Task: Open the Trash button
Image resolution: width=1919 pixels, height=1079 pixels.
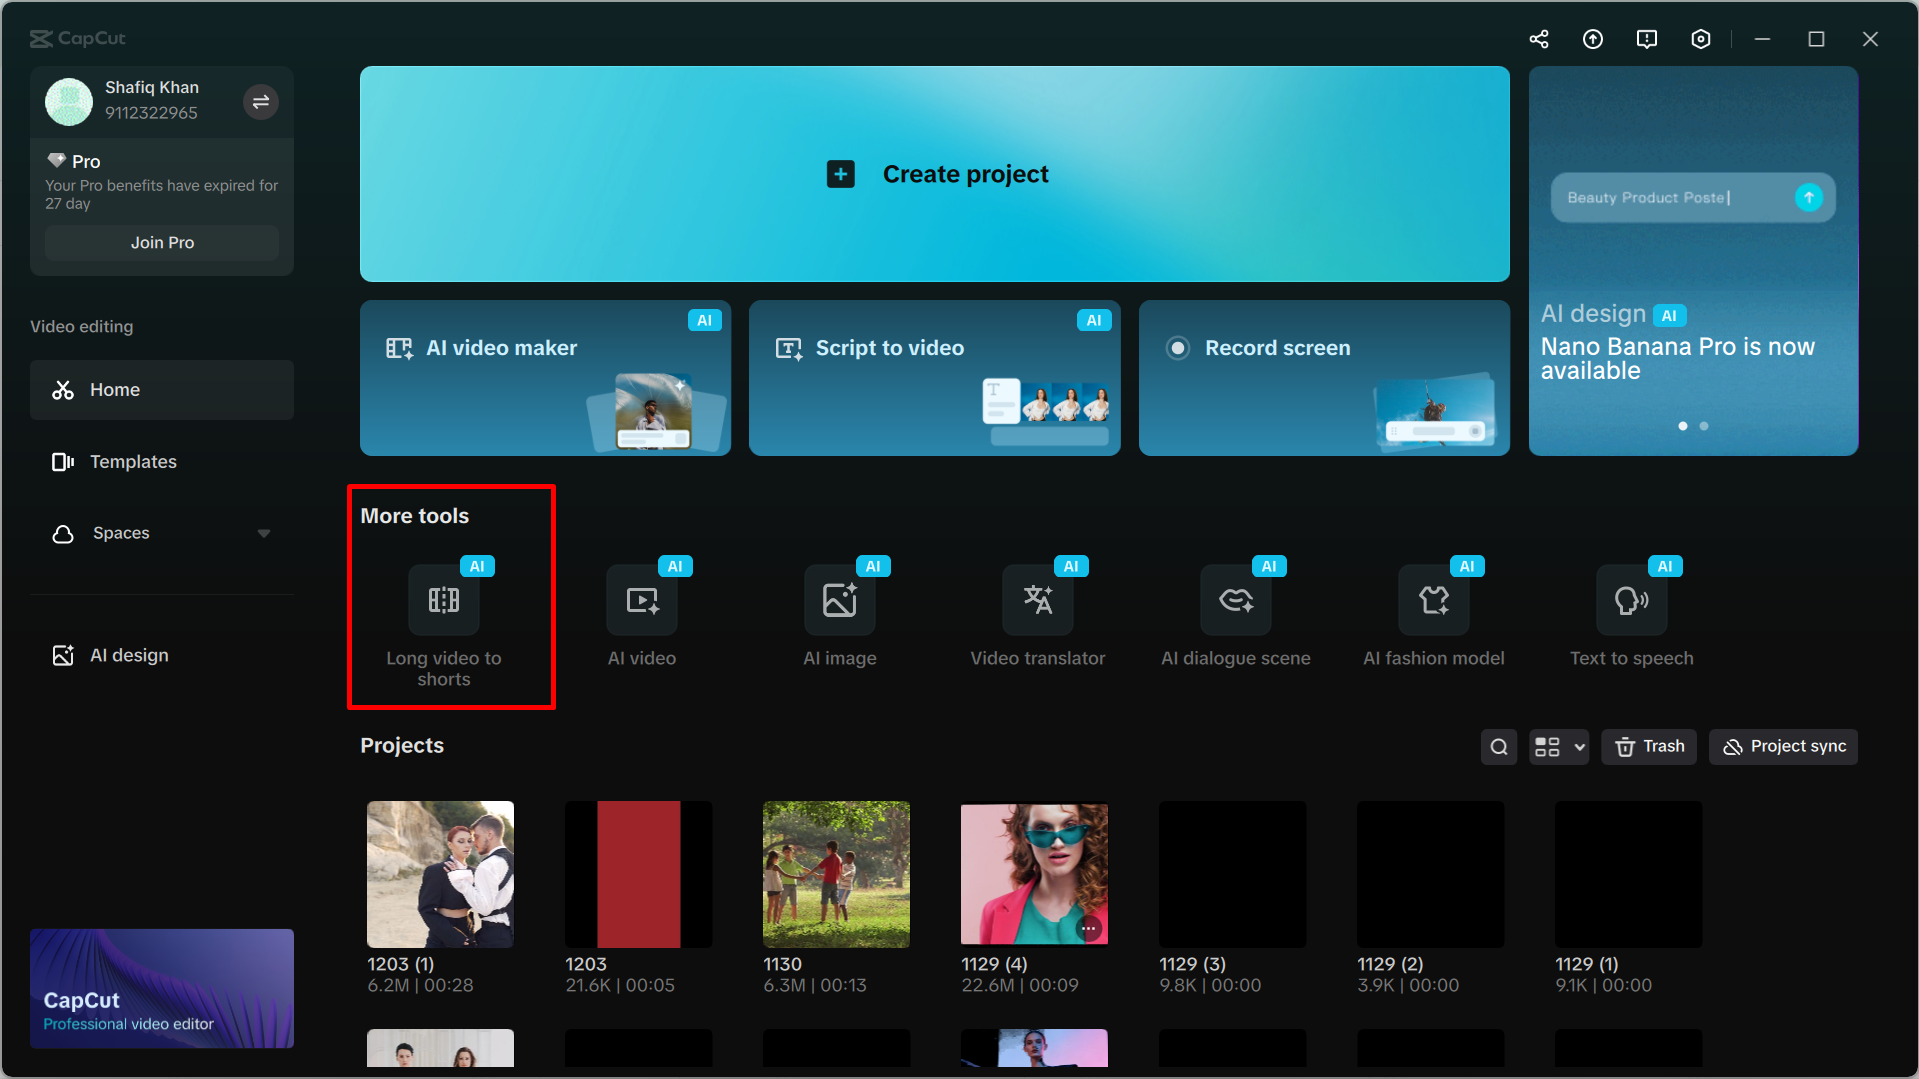Action: 1649,747
